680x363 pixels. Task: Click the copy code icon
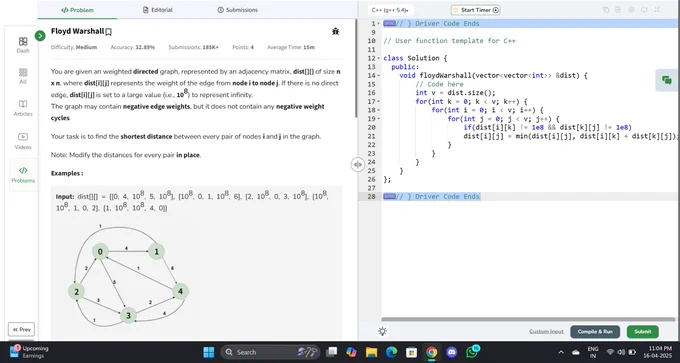(x=606, y=10)
